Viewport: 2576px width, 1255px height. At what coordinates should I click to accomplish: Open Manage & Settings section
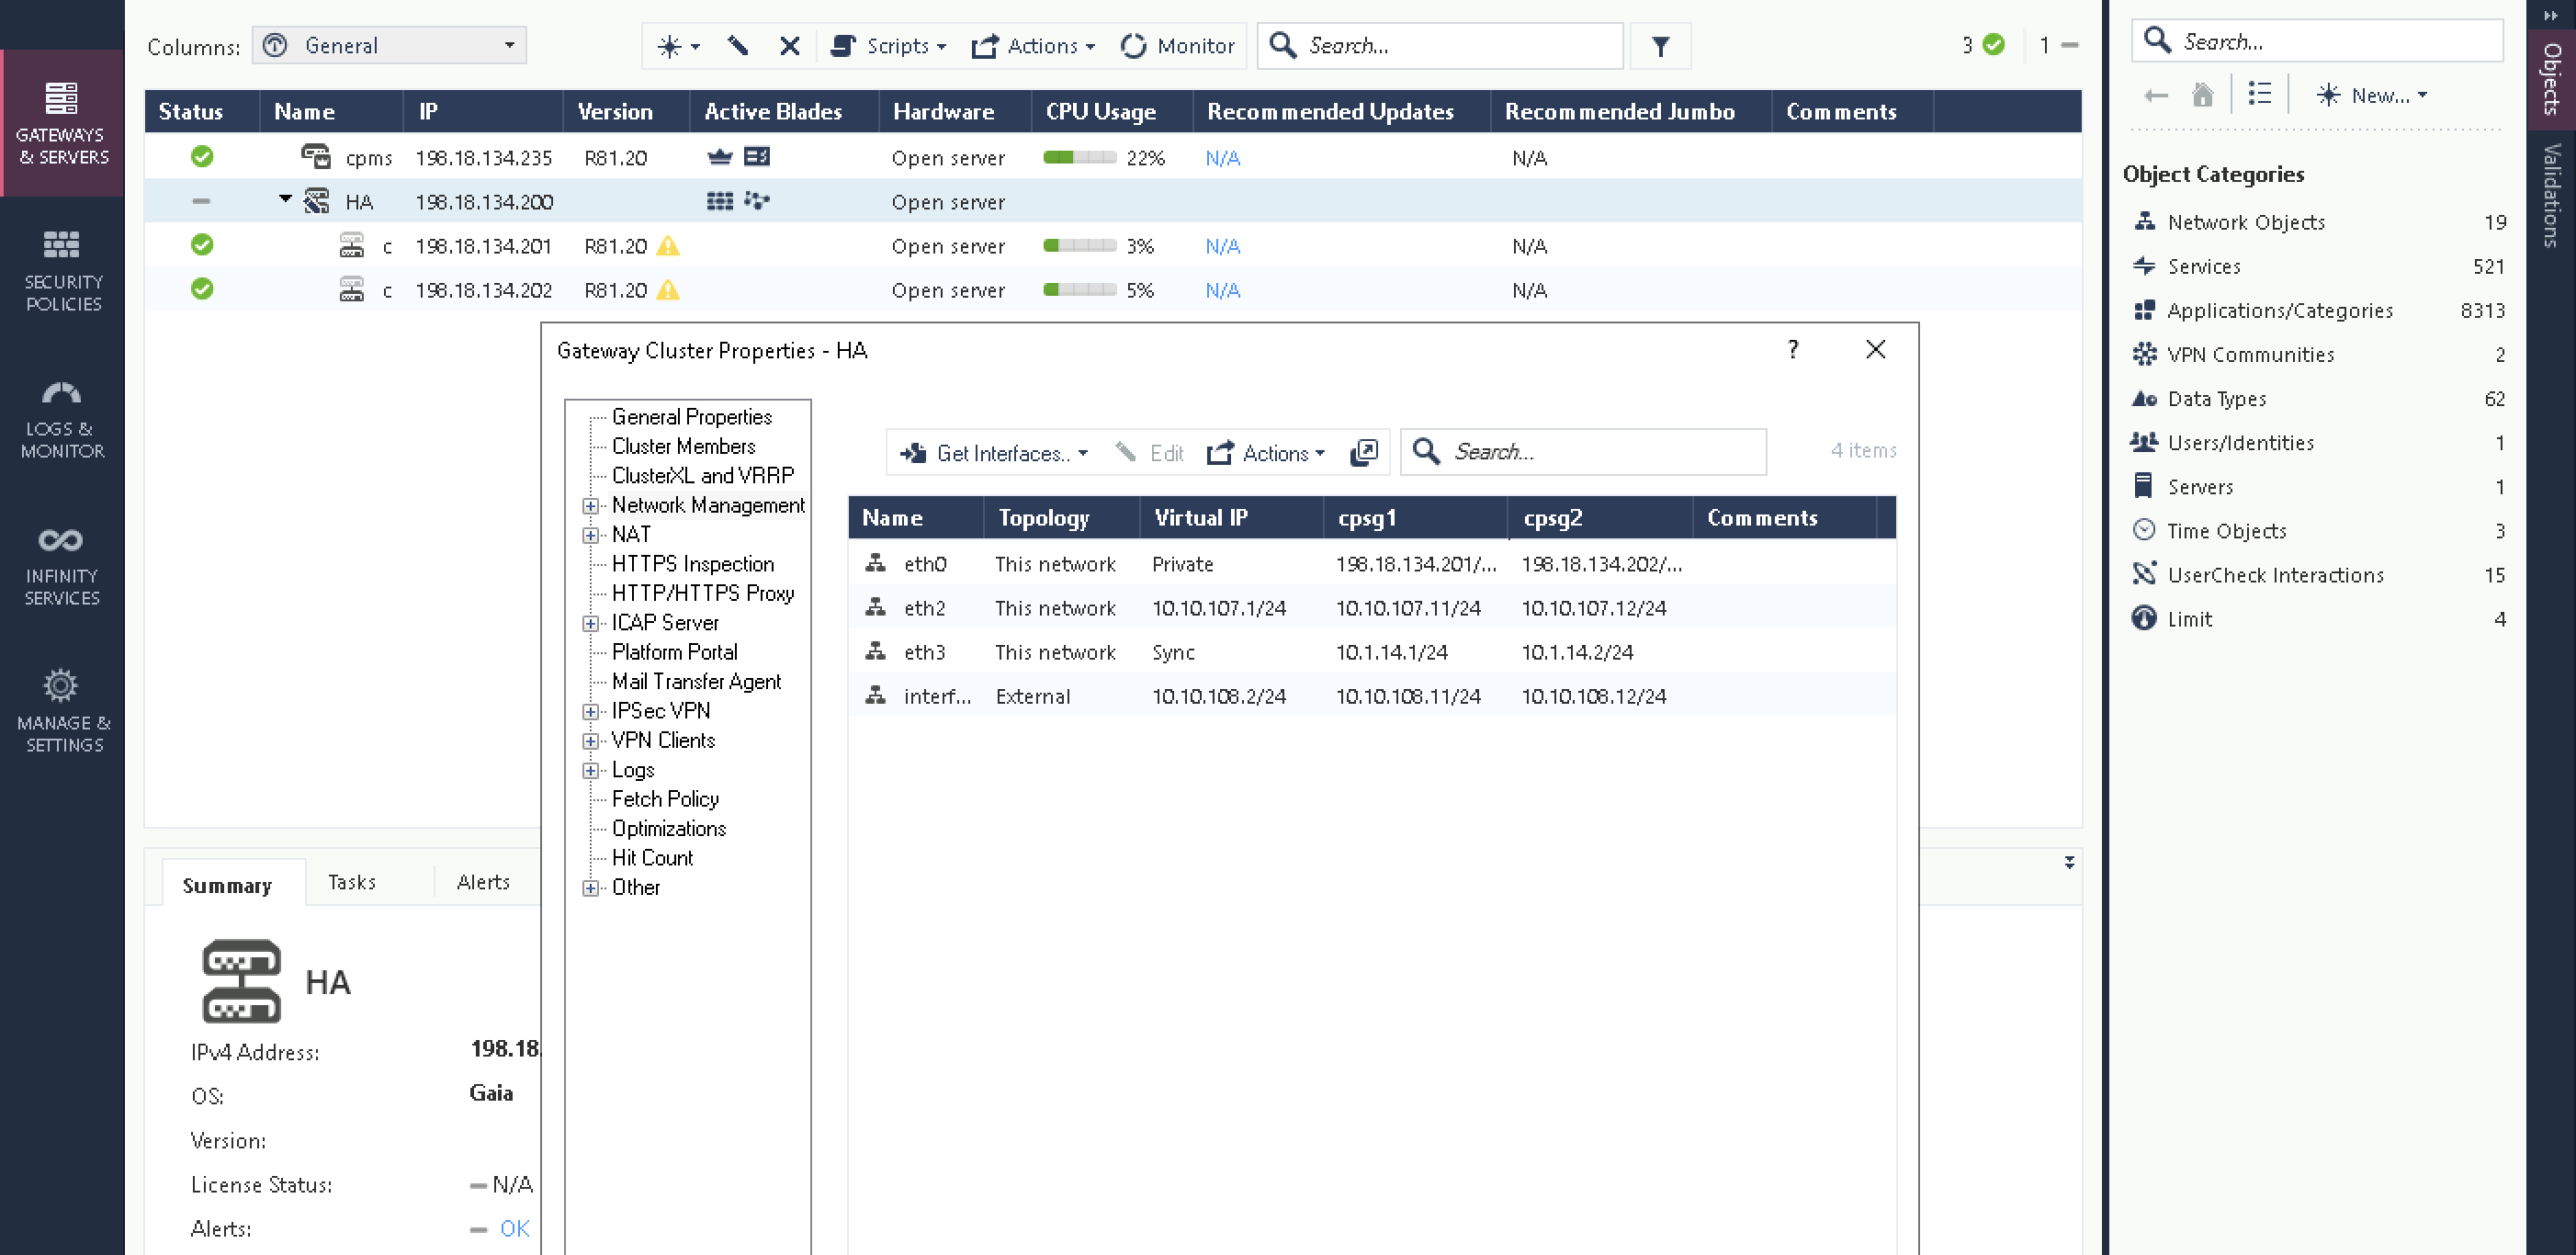(x=62, y=711)
